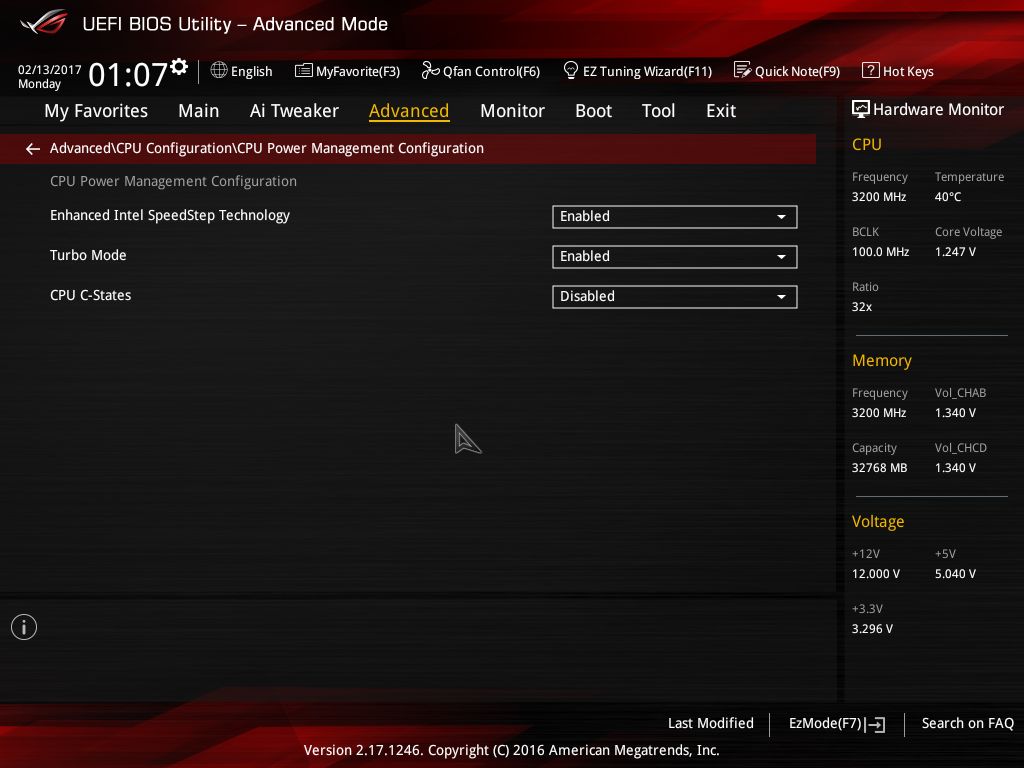Click +5V value 5.040 V
The width and height of the screenshot is (1024, 768).
click(x=955, y=573)
